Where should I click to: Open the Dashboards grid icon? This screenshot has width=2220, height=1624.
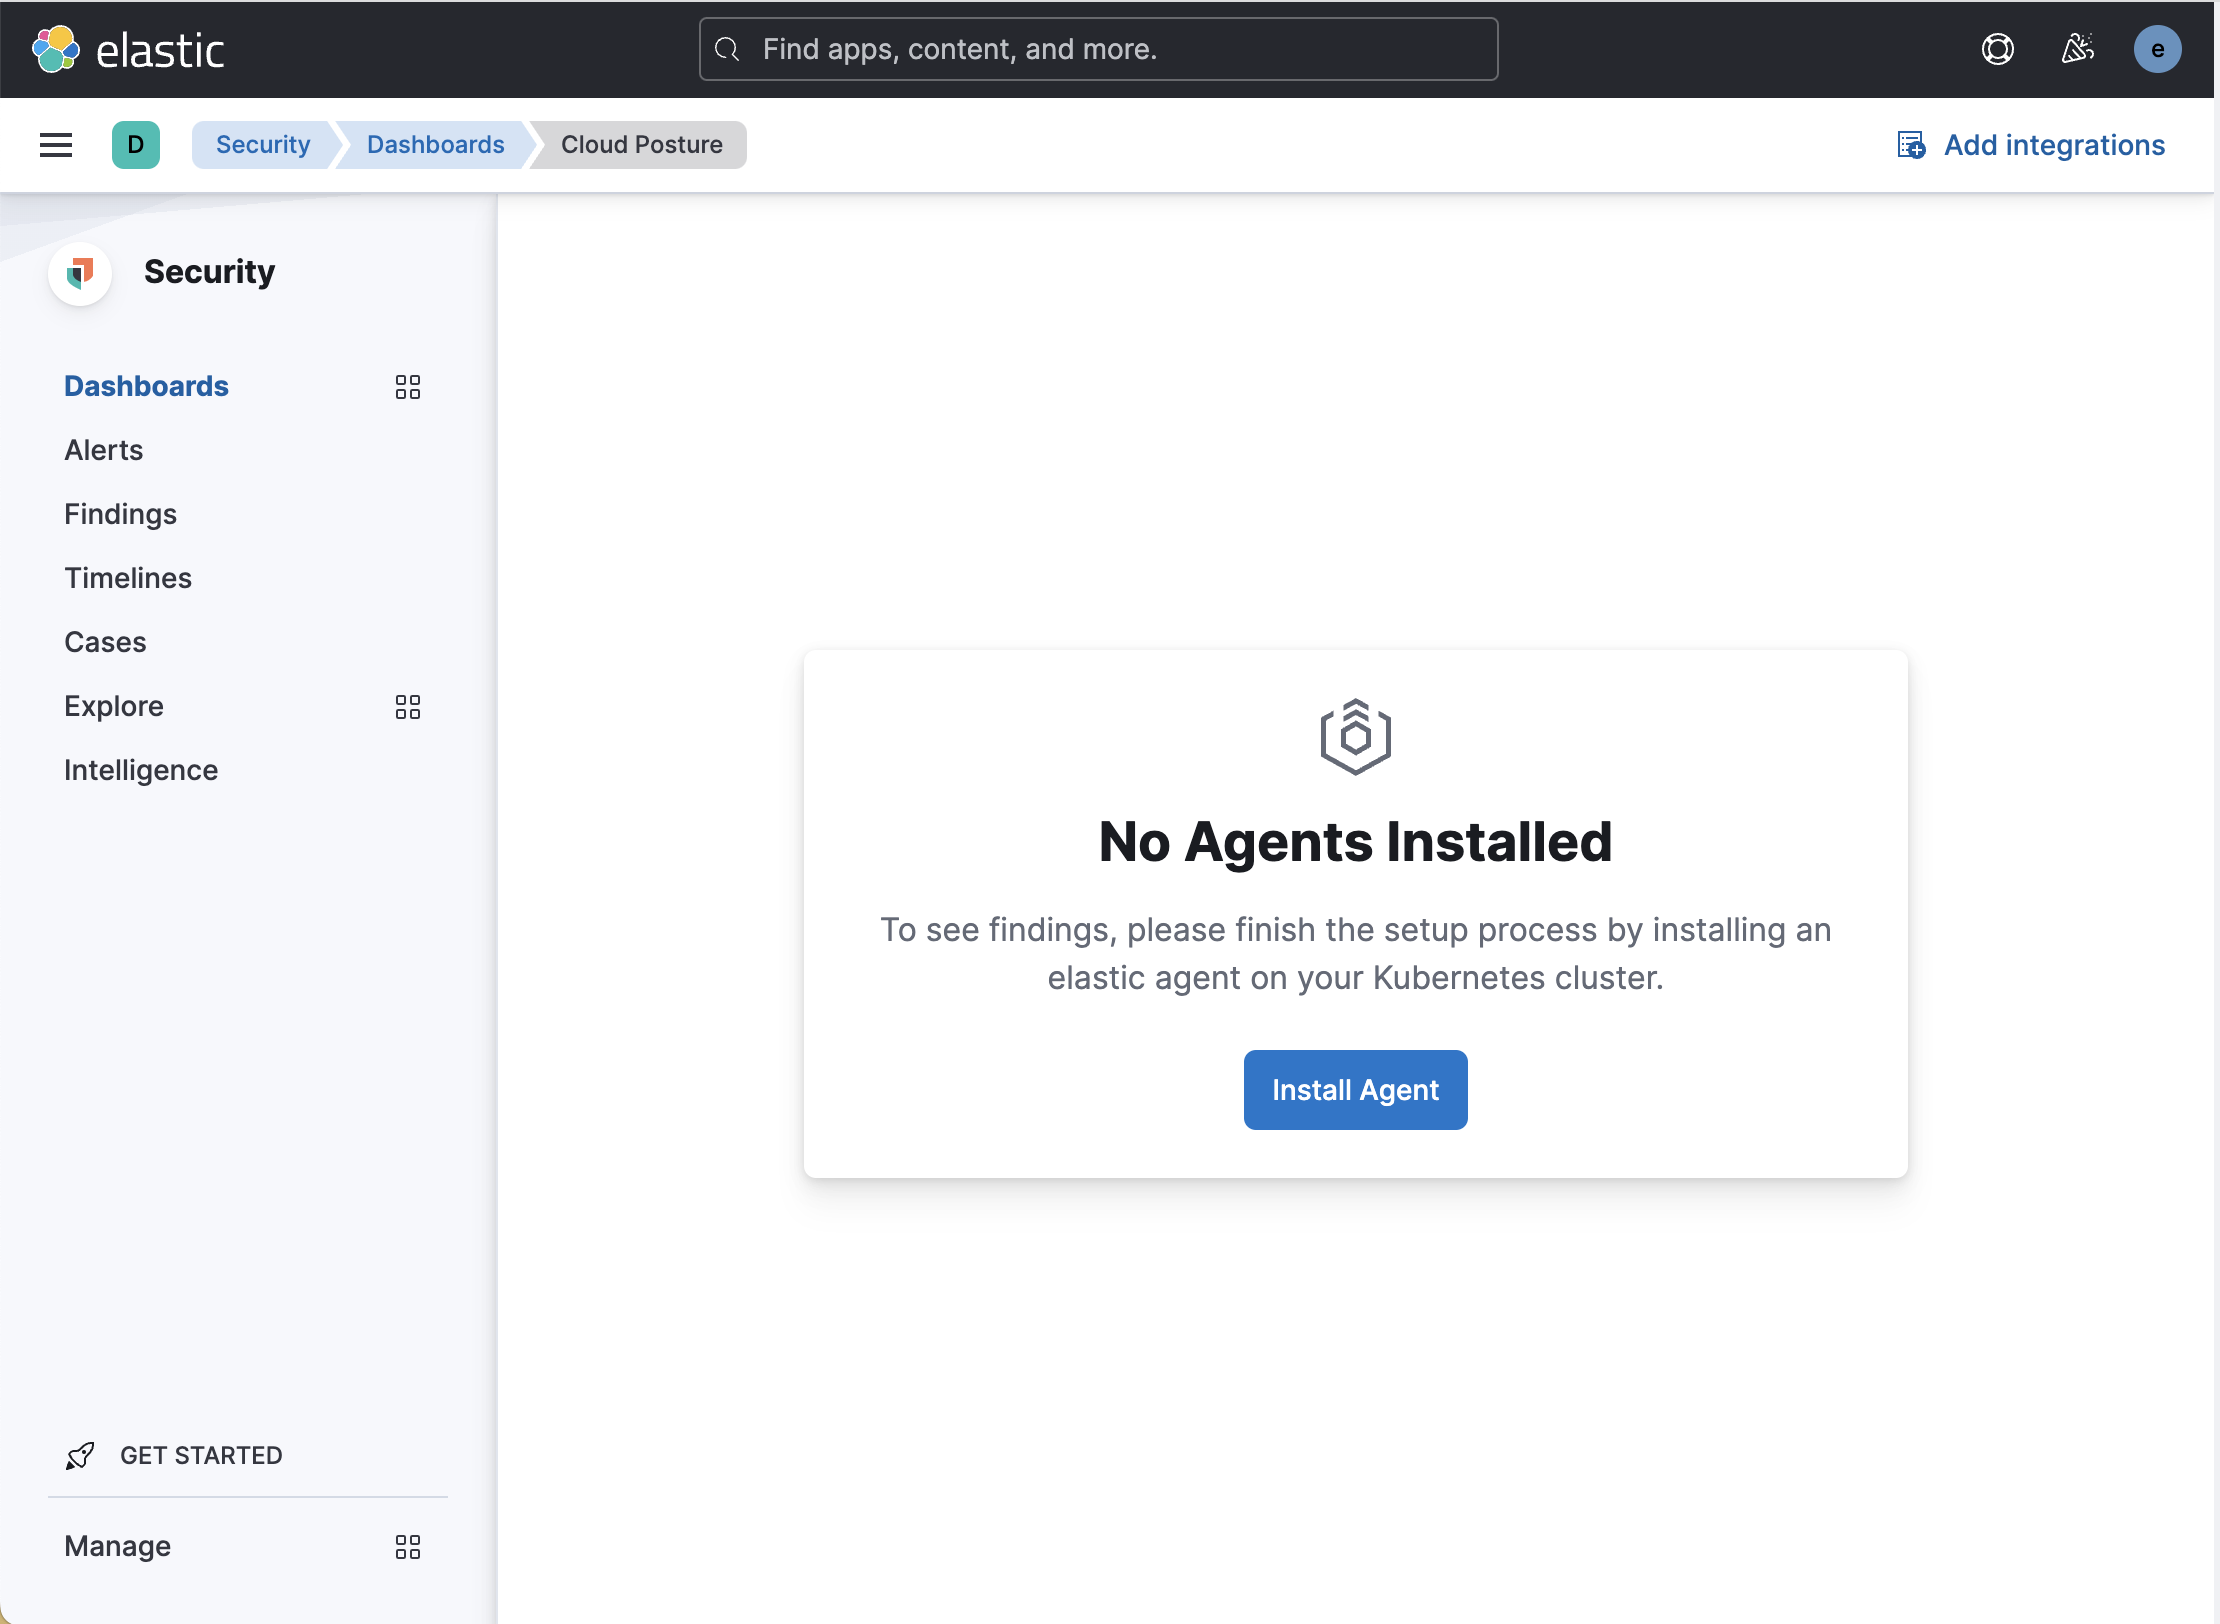click(408, 387)
